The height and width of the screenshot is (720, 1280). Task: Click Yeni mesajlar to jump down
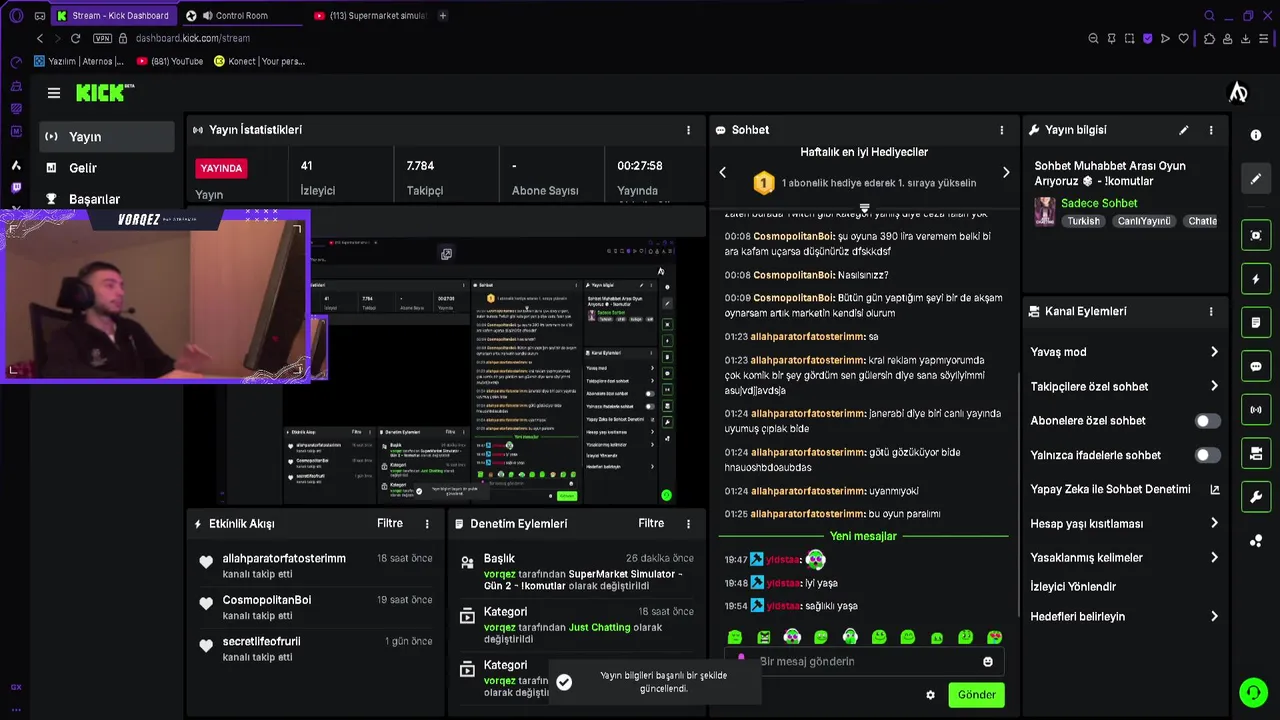[x=863, y=536]
